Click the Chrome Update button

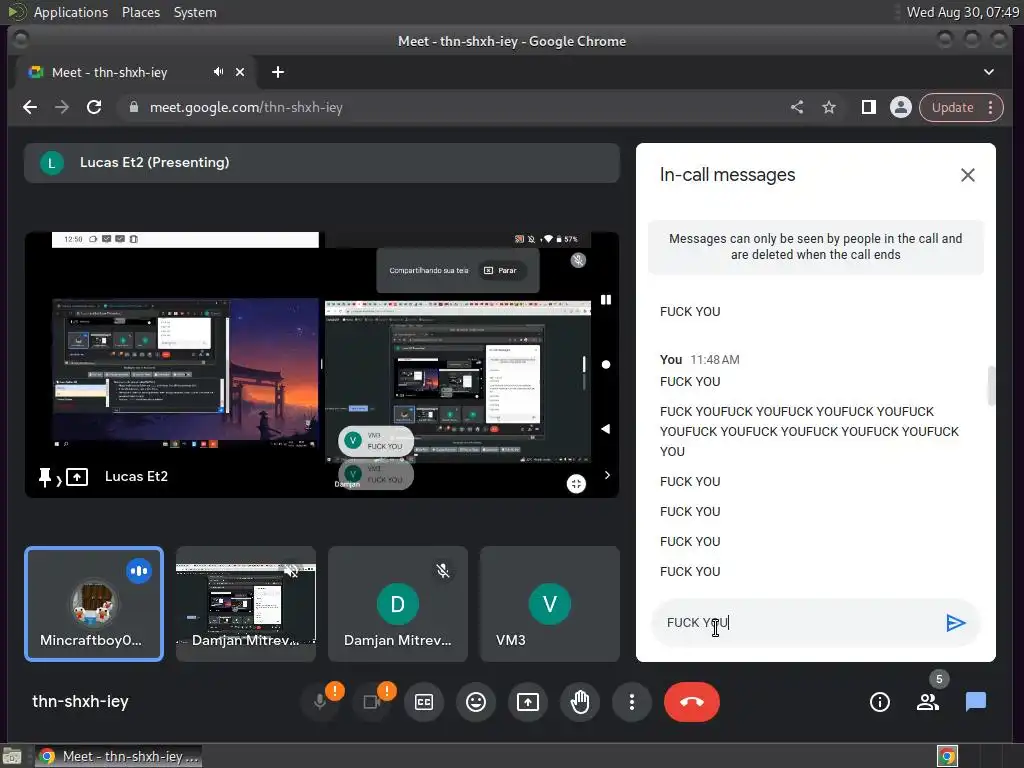[952, 107]
